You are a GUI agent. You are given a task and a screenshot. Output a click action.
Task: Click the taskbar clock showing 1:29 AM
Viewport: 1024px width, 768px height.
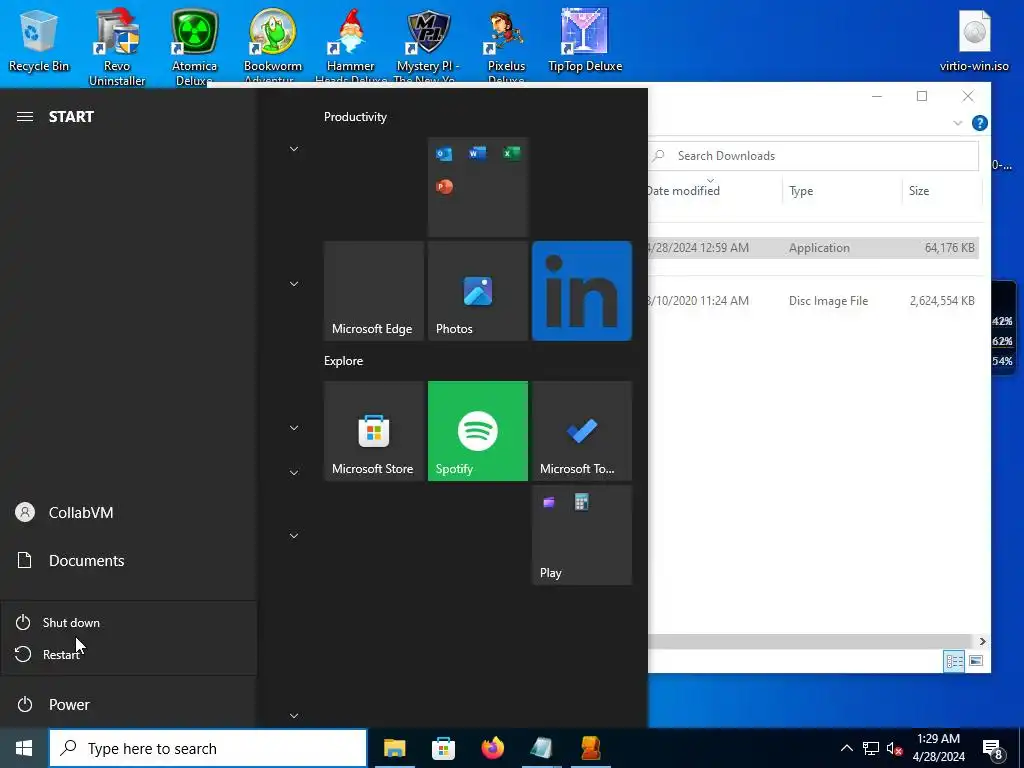[938, 748]
